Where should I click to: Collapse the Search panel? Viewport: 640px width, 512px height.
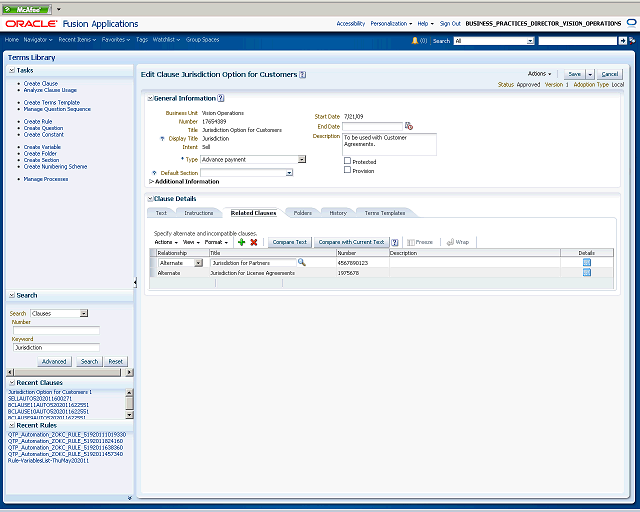12,295
